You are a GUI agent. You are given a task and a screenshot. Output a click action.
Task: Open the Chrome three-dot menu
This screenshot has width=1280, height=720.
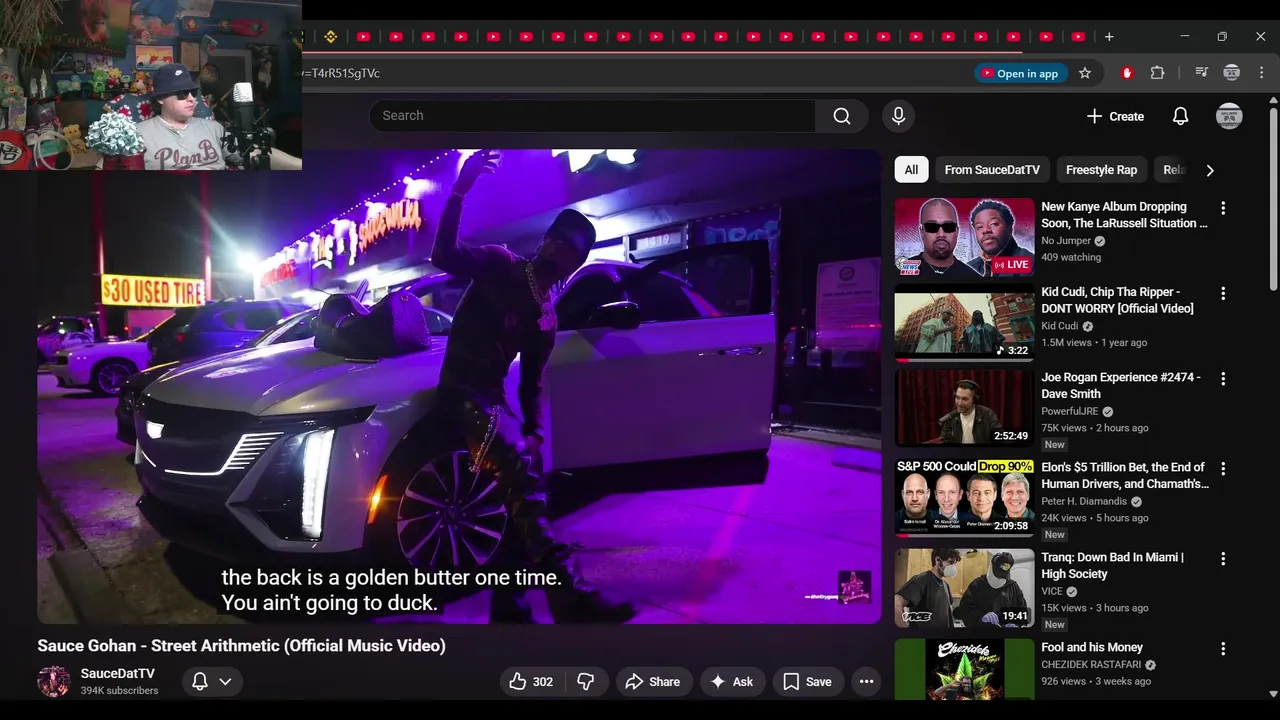click(x=1262, y=73)
